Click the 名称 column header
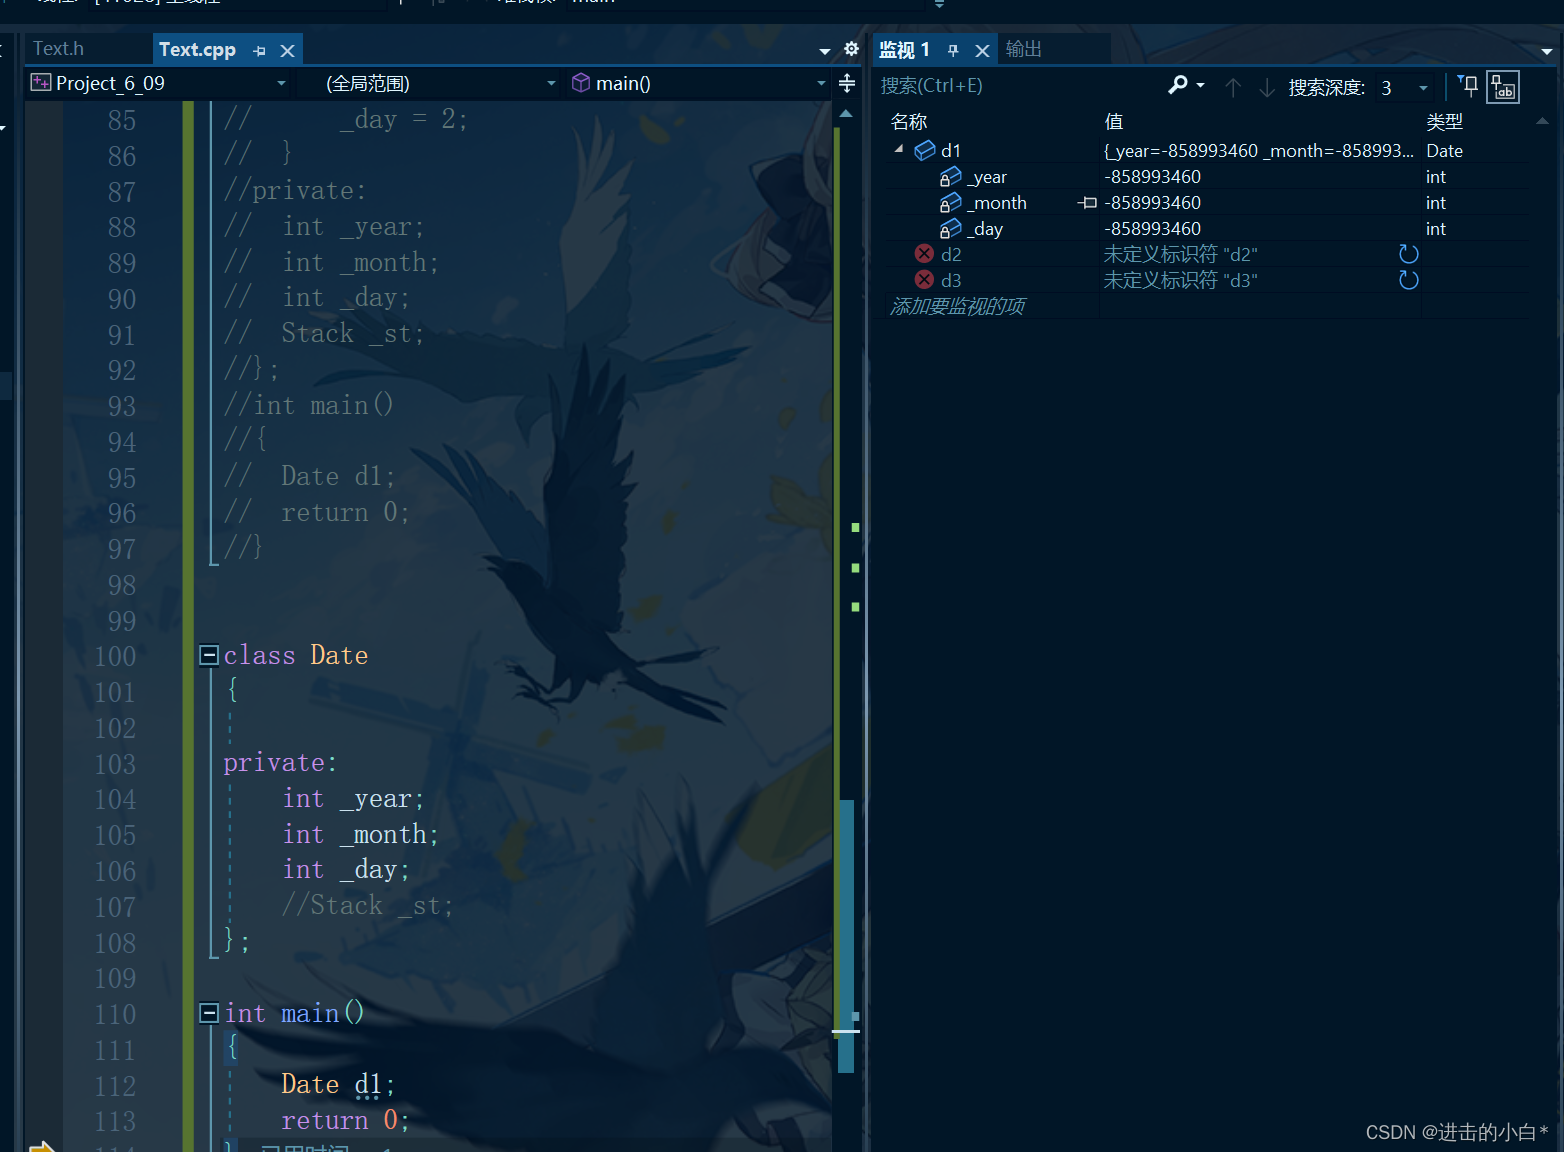The height and width of the screenshot is (1152, 1564). tap(909, 122)
